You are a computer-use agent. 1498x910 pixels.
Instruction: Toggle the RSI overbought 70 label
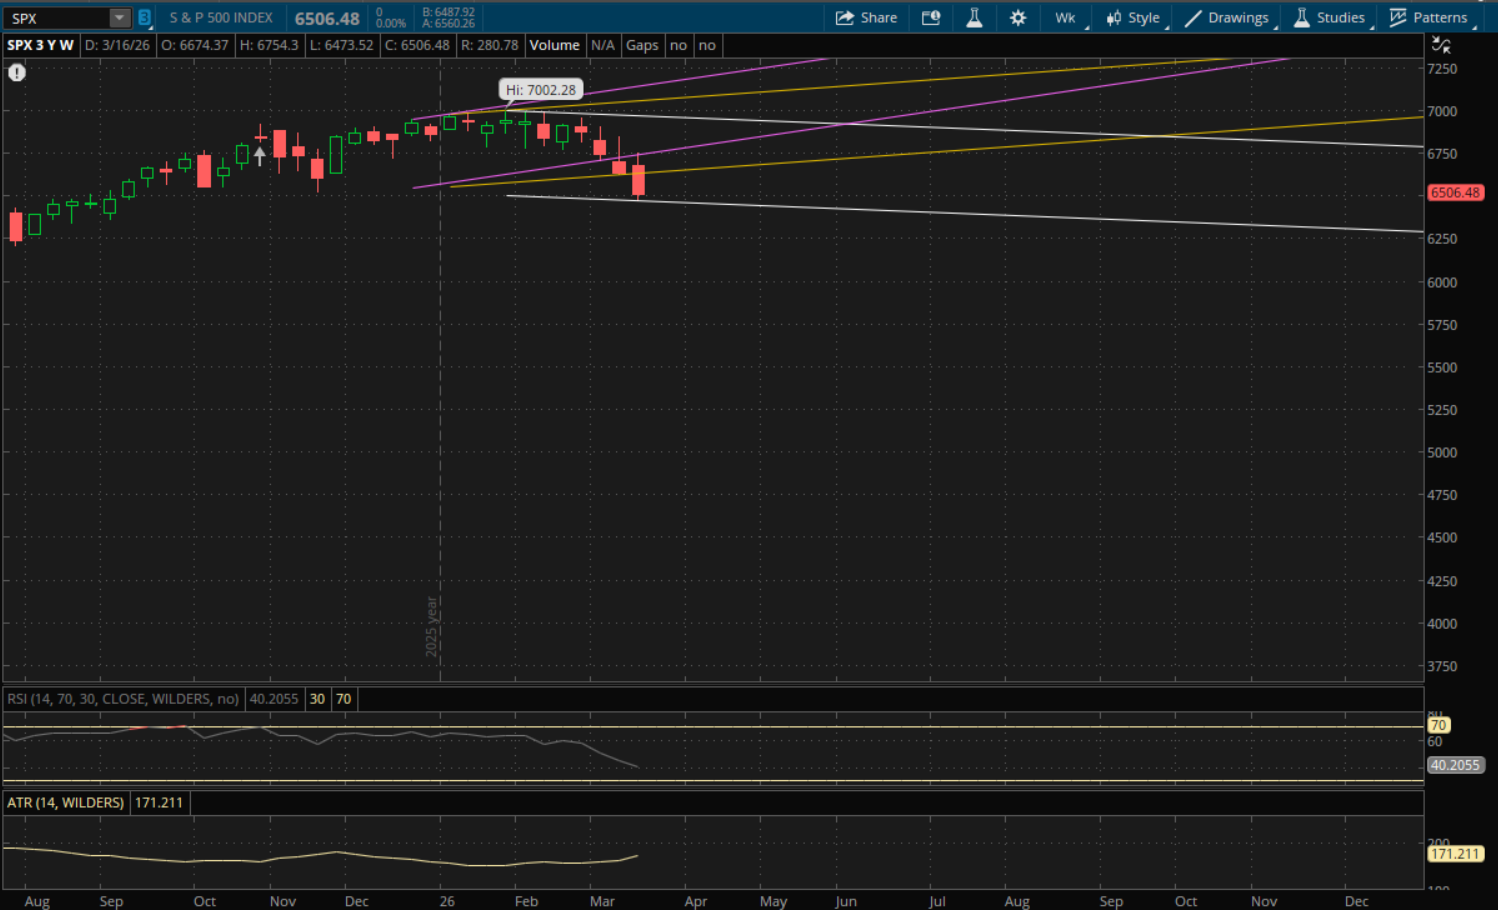pos(343,699)
